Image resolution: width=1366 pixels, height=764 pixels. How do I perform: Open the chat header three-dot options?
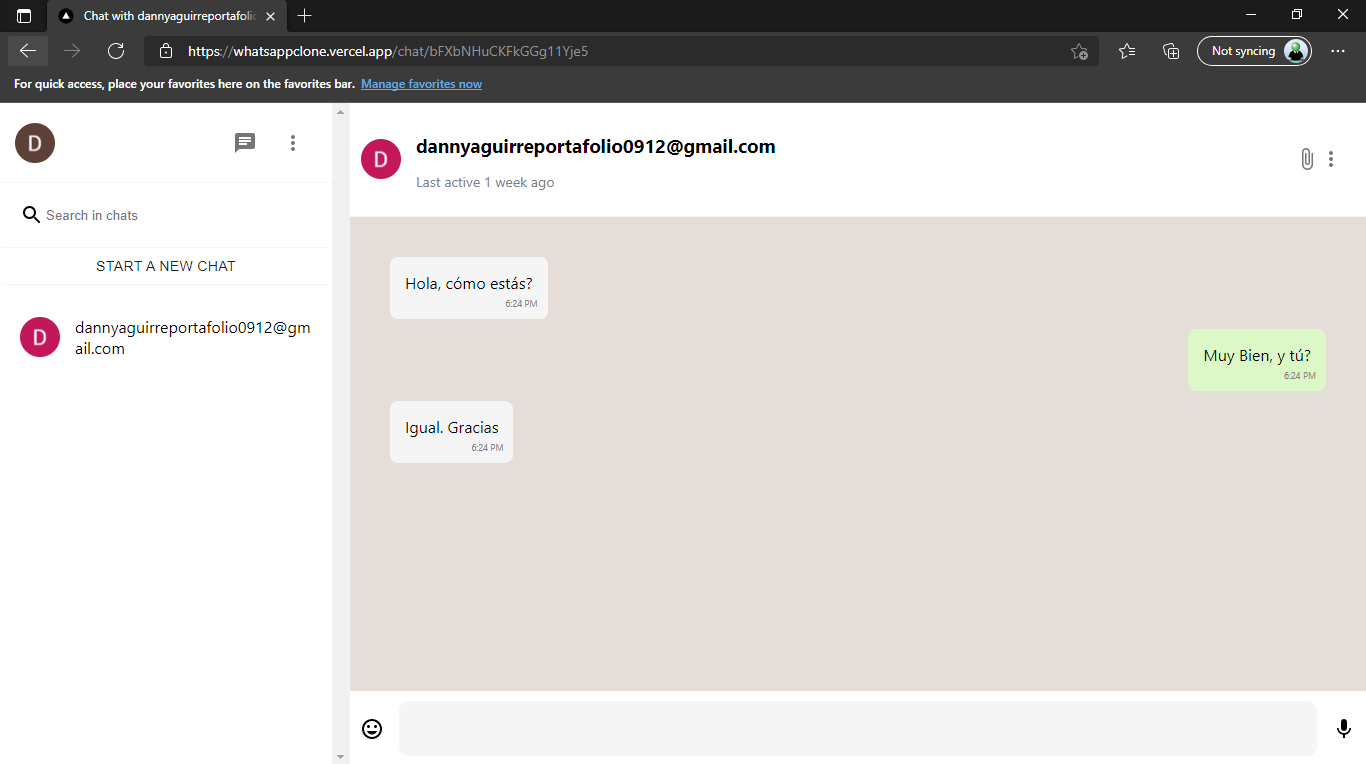click(1331, 159)
